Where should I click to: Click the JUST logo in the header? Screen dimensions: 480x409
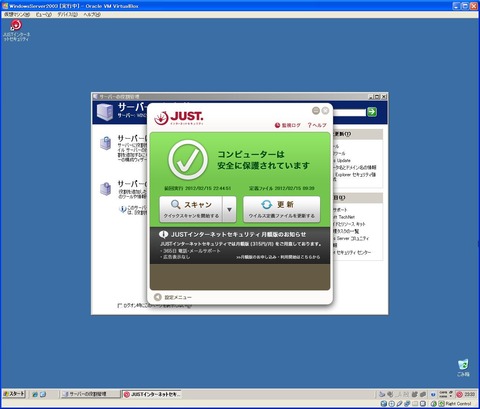coord(179,118)
